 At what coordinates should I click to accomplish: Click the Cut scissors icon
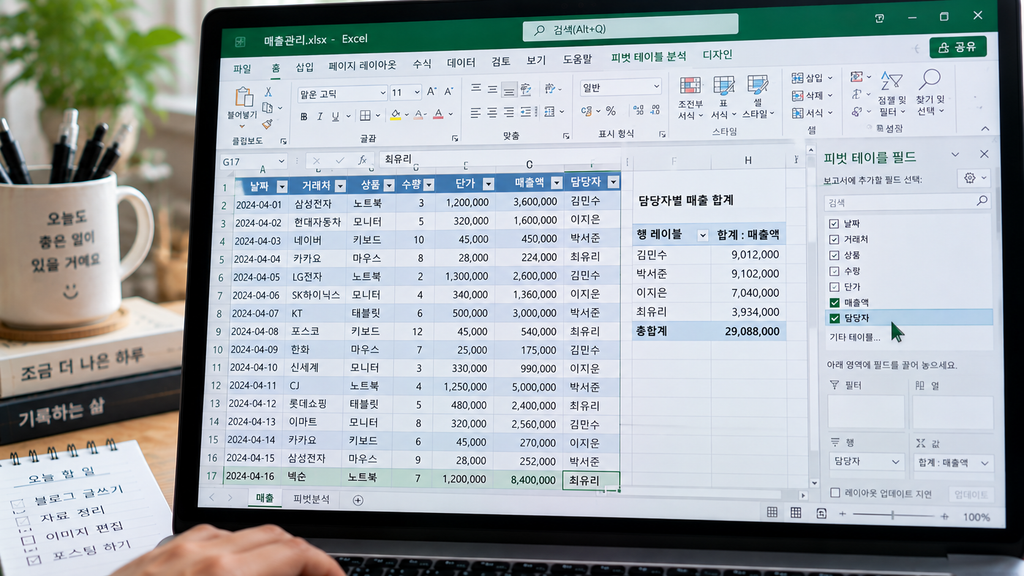[x=268, y=92]
